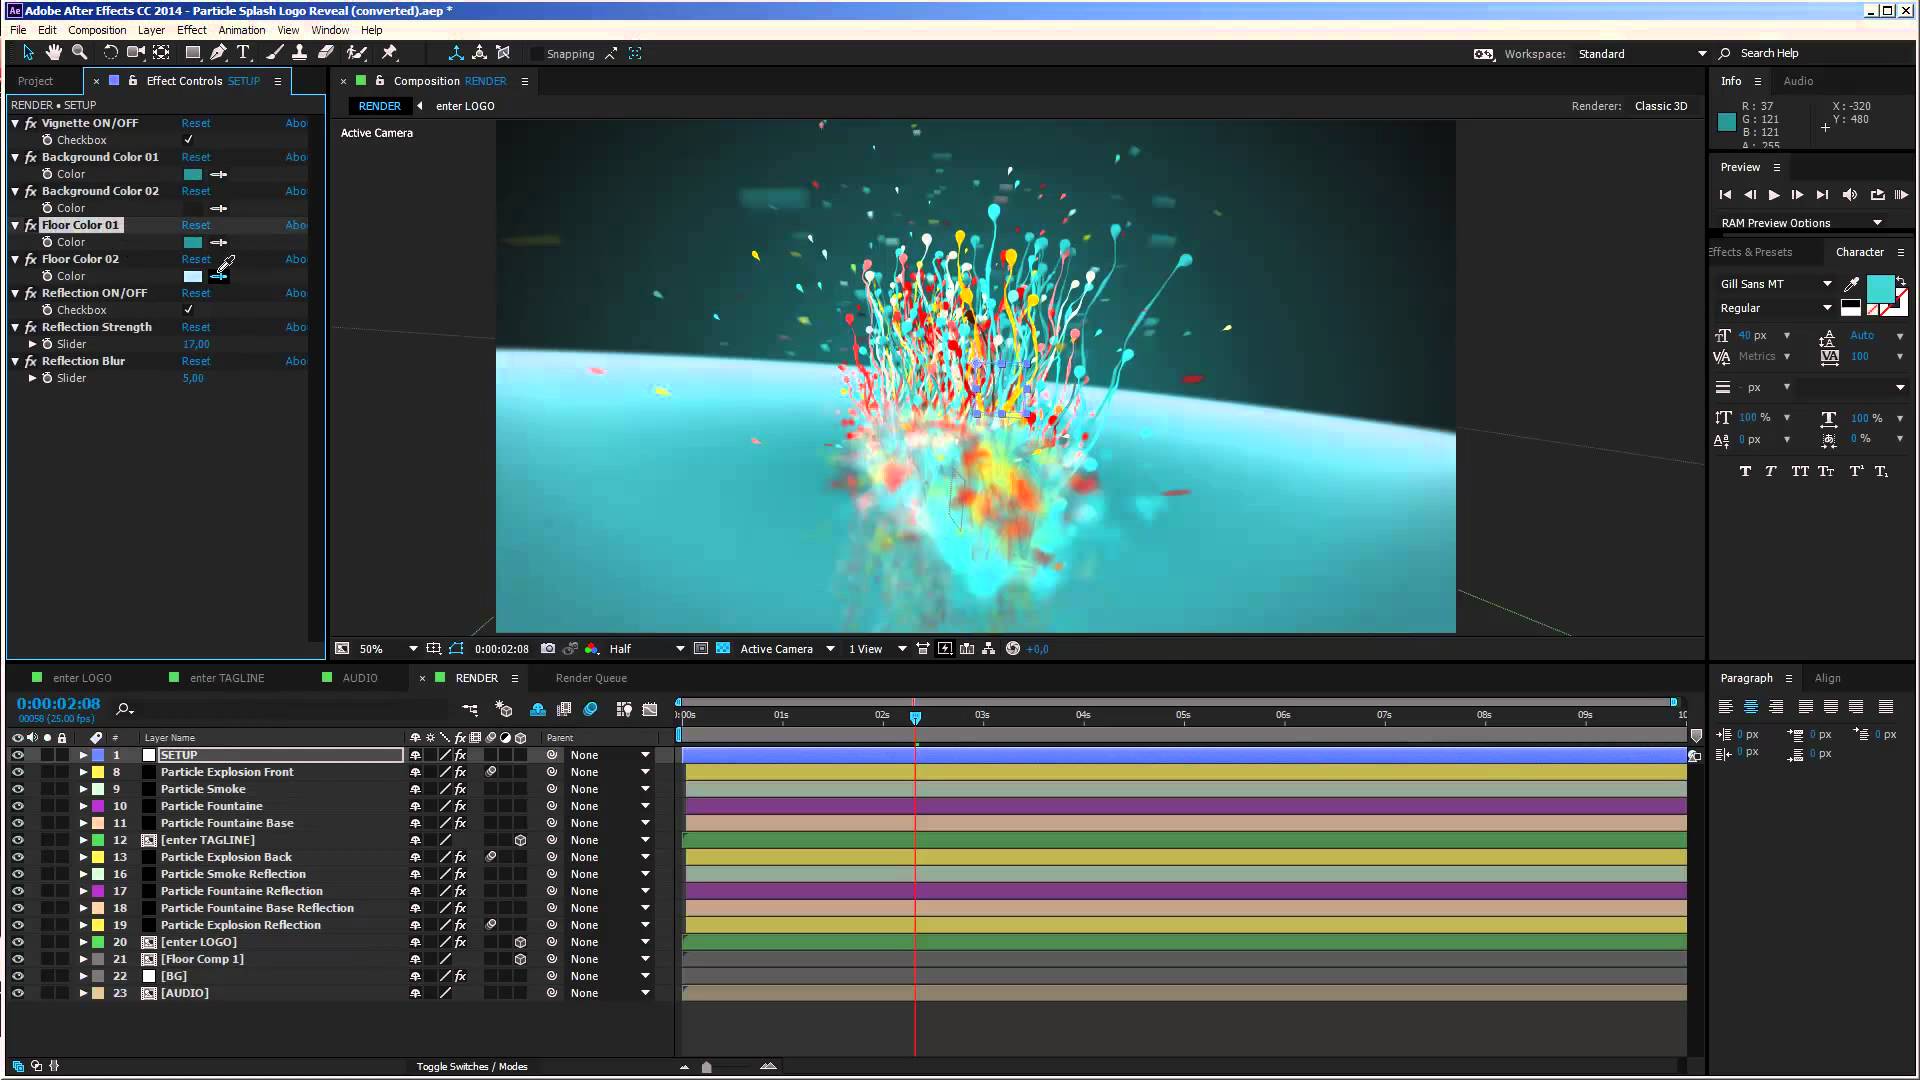Open Composition Mini-Flowchart in timeline
Image resolution: width=1920 pixels, height=1080 pixels.
pyautogui.click(x=470, y=709)
